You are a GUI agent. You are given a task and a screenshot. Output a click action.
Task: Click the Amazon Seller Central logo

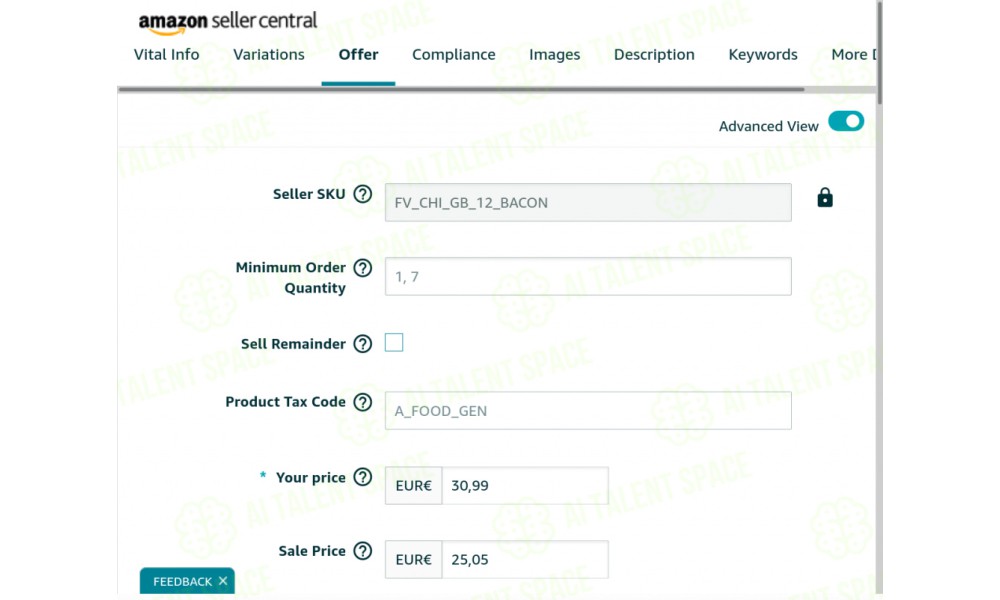point(227,22)
